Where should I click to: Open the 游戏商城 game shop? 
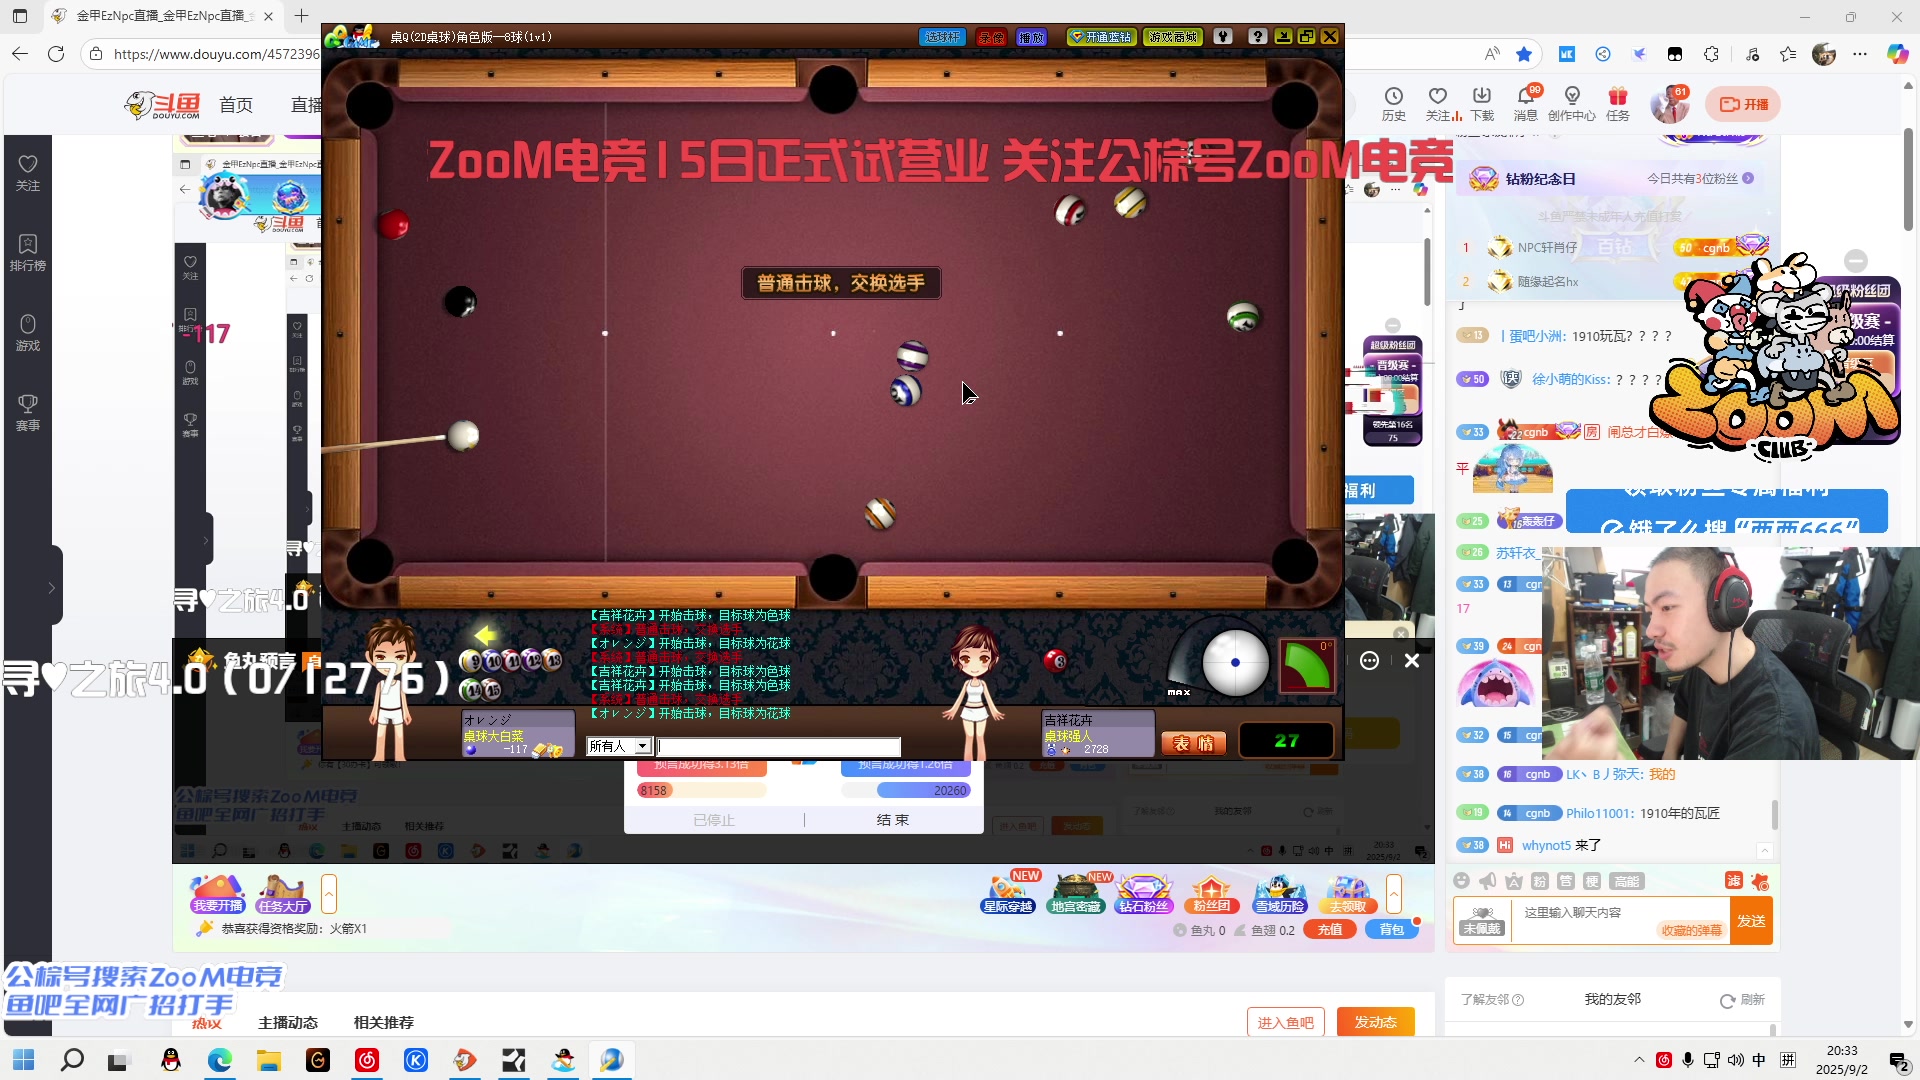[x=1173, y=37]
